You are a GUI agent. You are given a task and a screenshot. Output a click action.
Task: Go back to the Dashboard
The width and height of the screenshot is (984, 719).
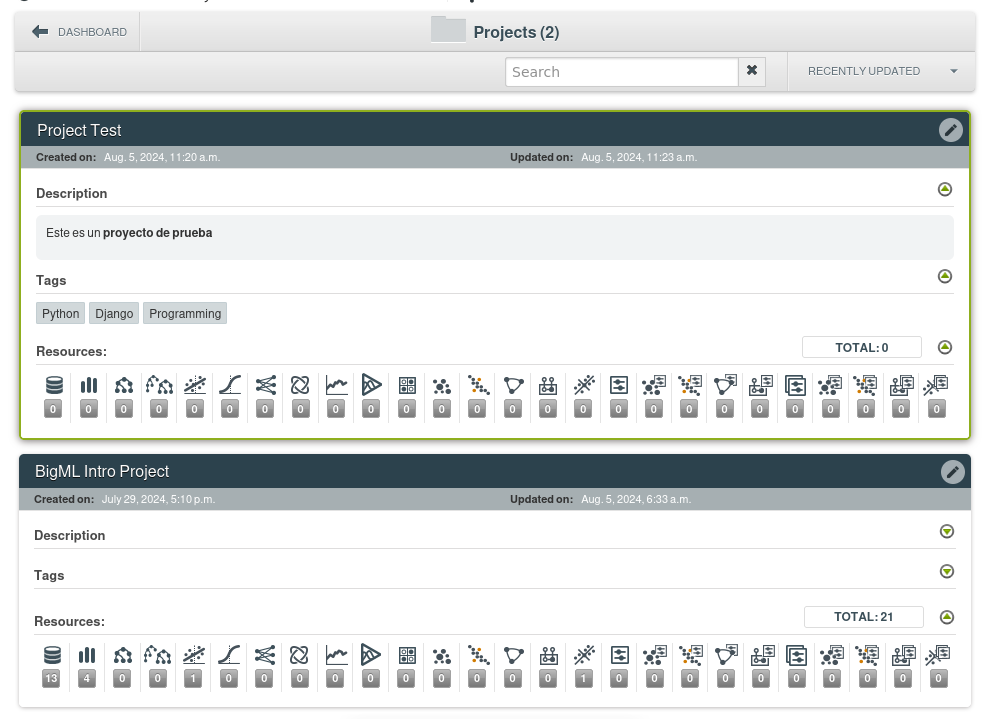[80, 32]
